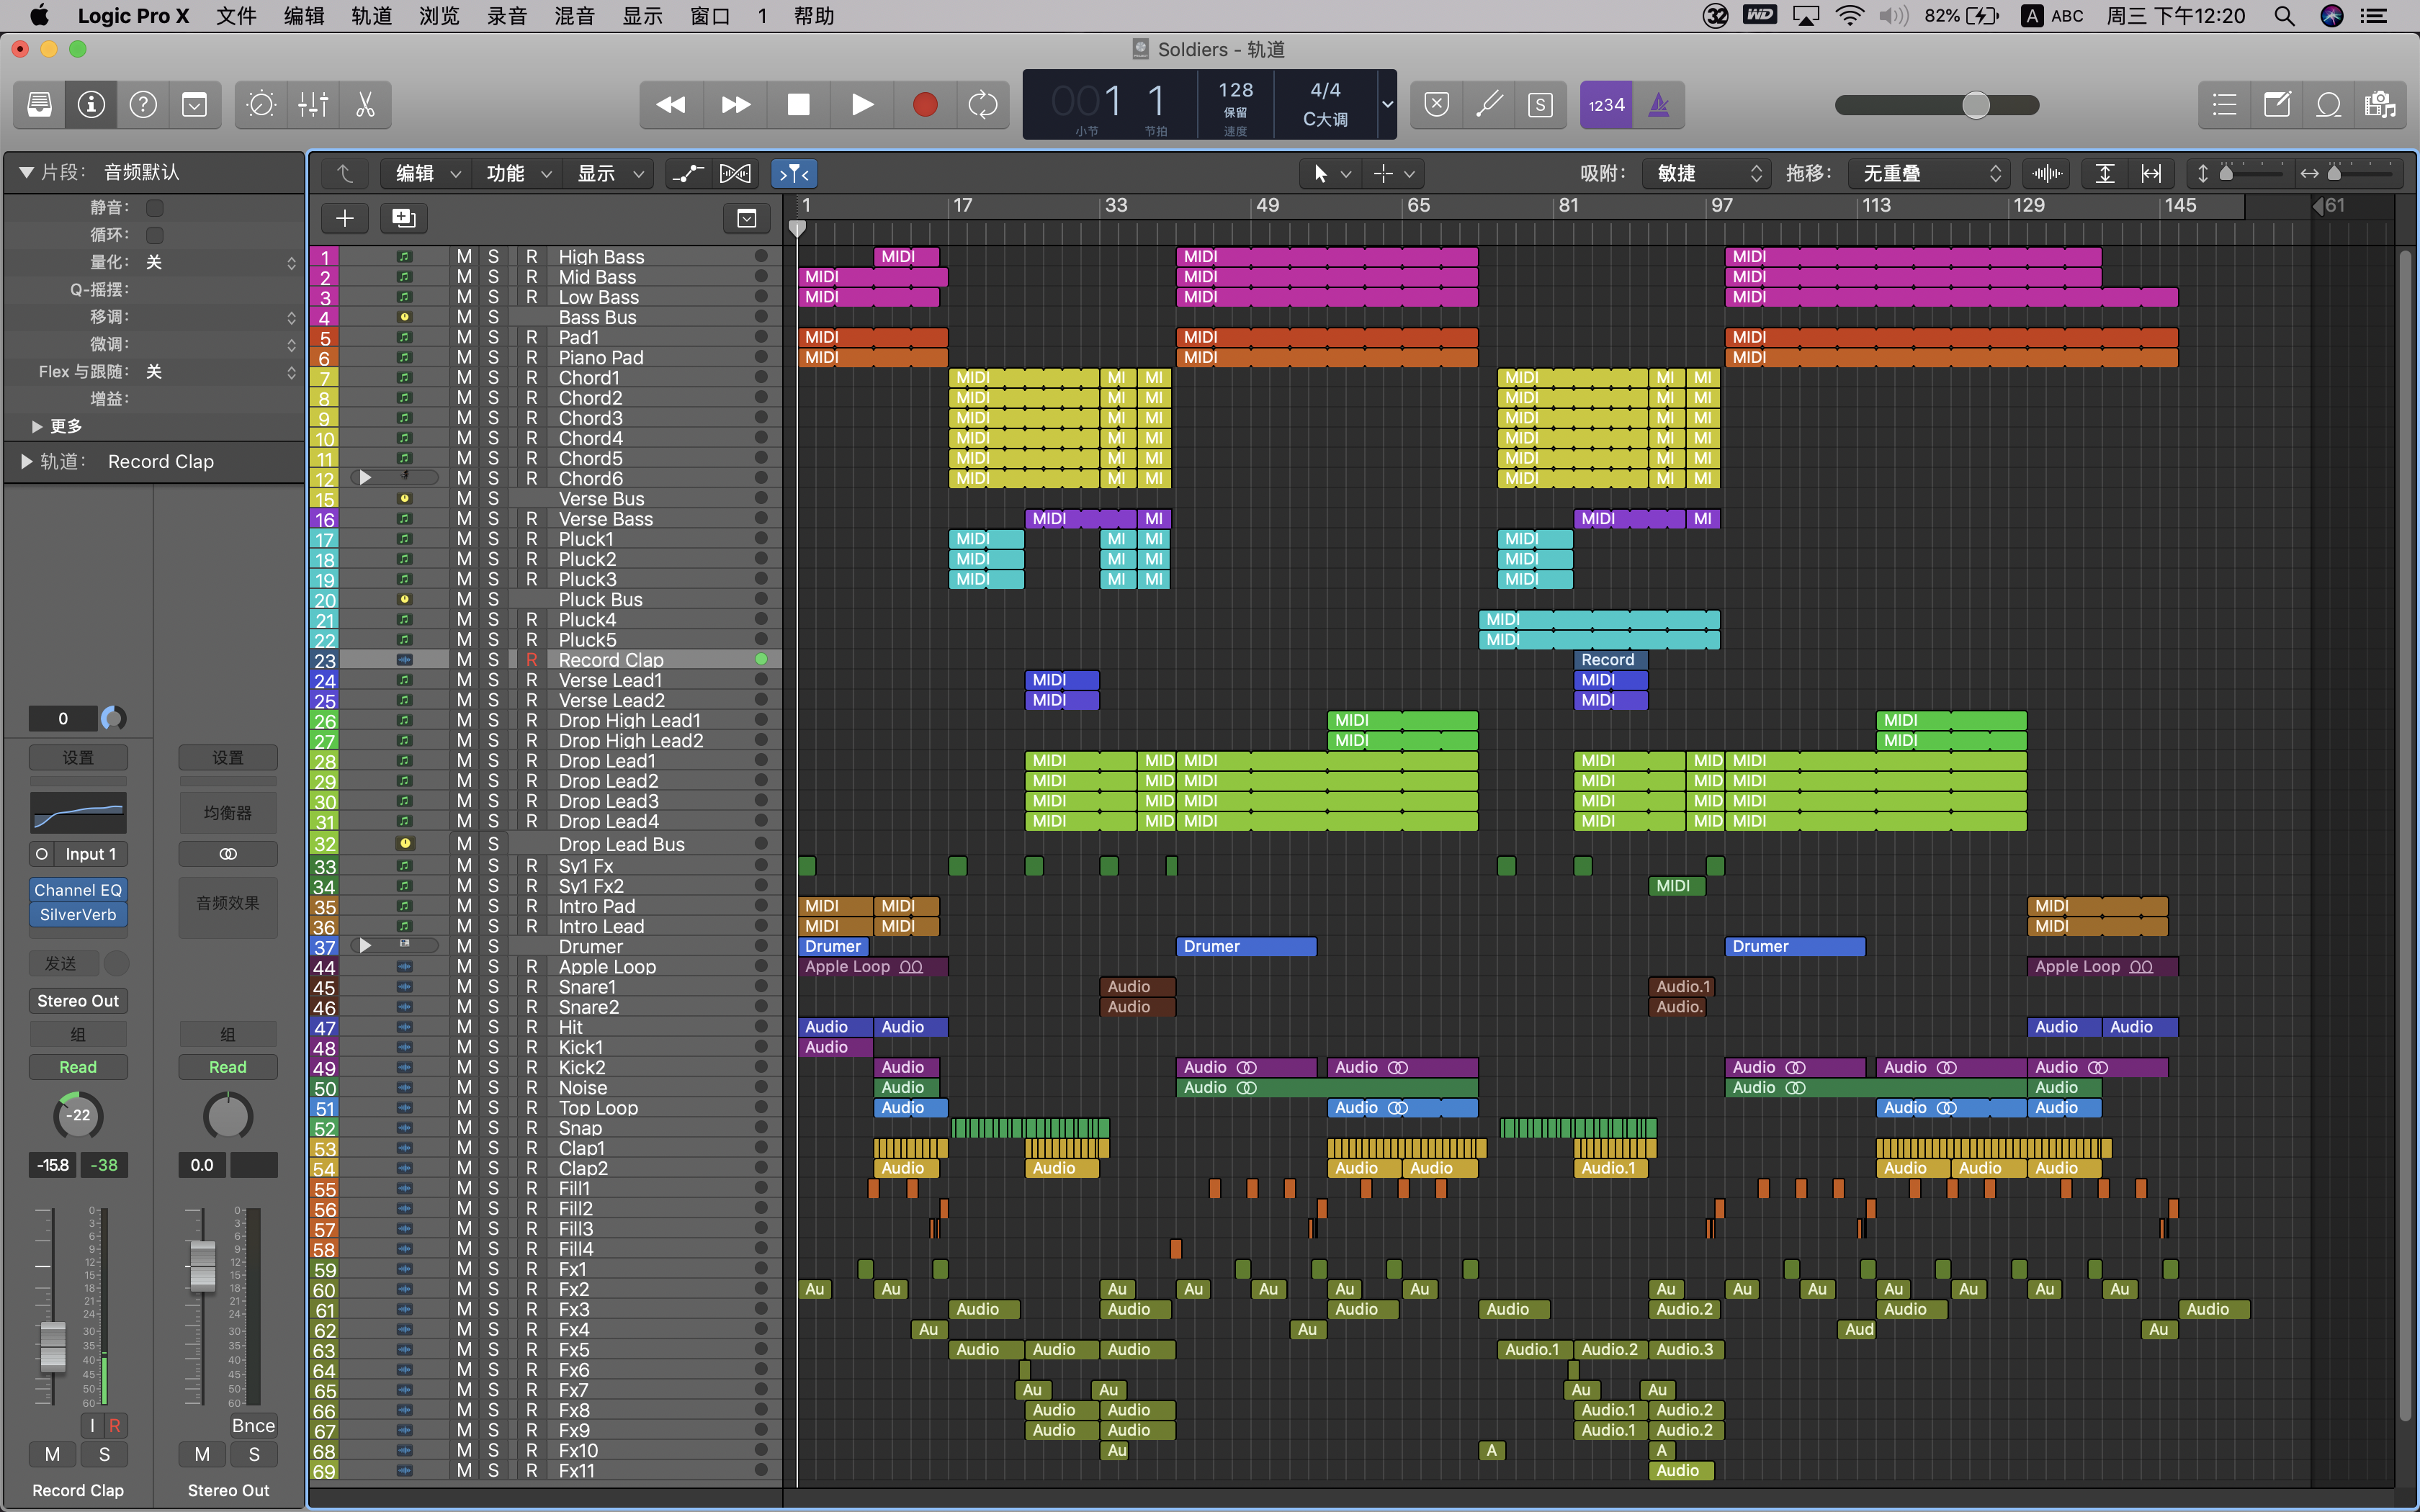Image resolution: width=2420 pixels, height=1512 pixels.
Task: Click the Tuner icon
Action: [x=1489, y=104]
